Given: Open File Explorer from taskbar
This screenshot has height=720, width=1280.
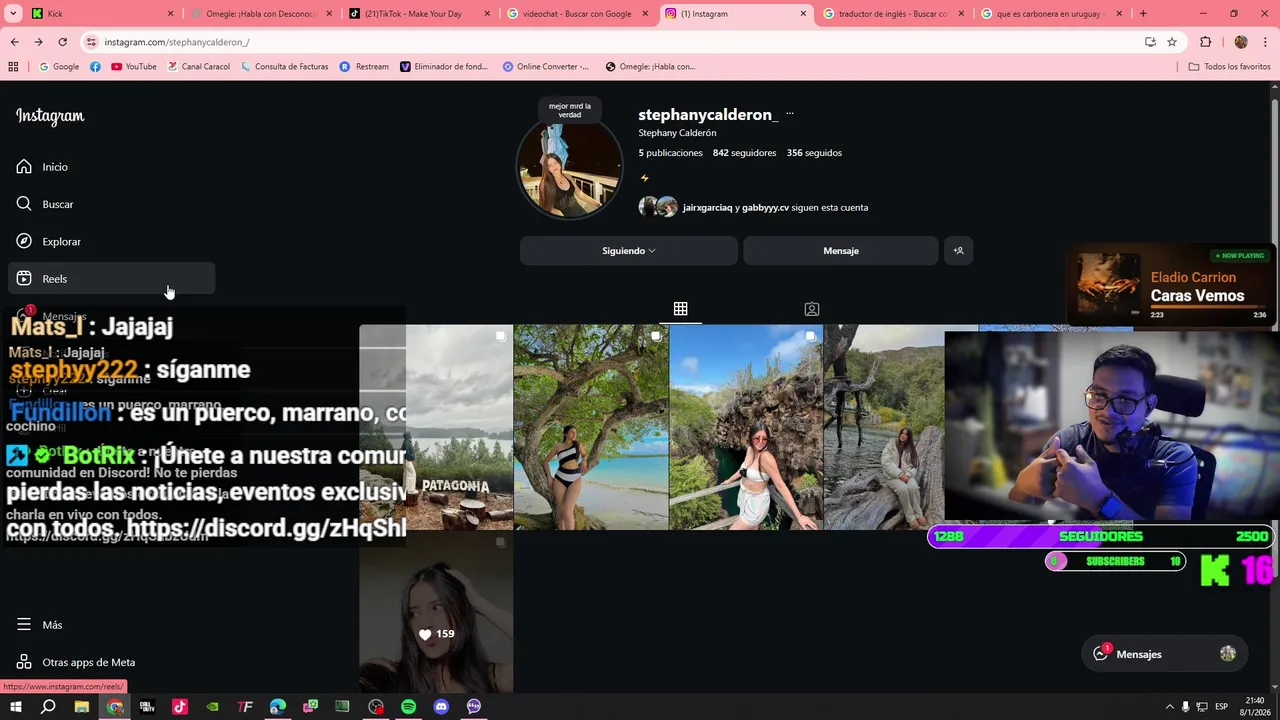Looking at the screenshot, I should (82, 707).
